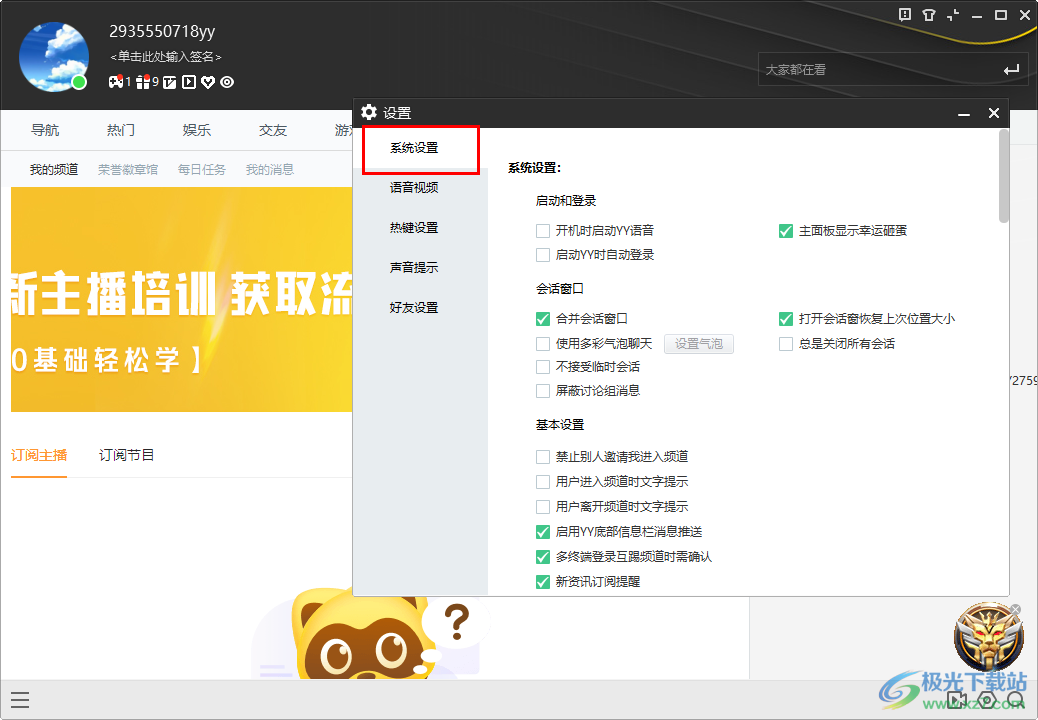Click the settings dialog vertical scrollbar
1038x720 pixels.
coord(1004,177)
